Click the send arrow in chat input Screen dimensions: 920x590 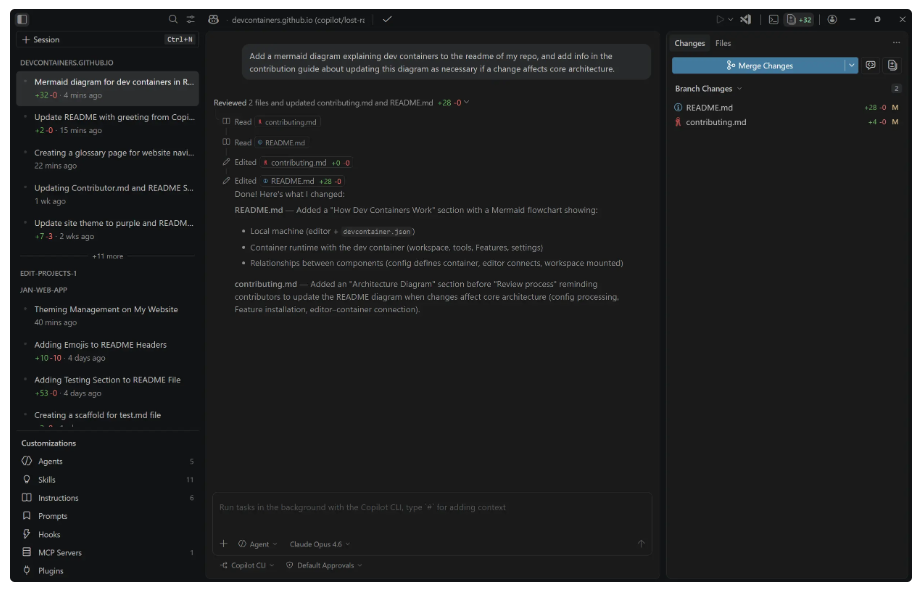tap(641, 544)
